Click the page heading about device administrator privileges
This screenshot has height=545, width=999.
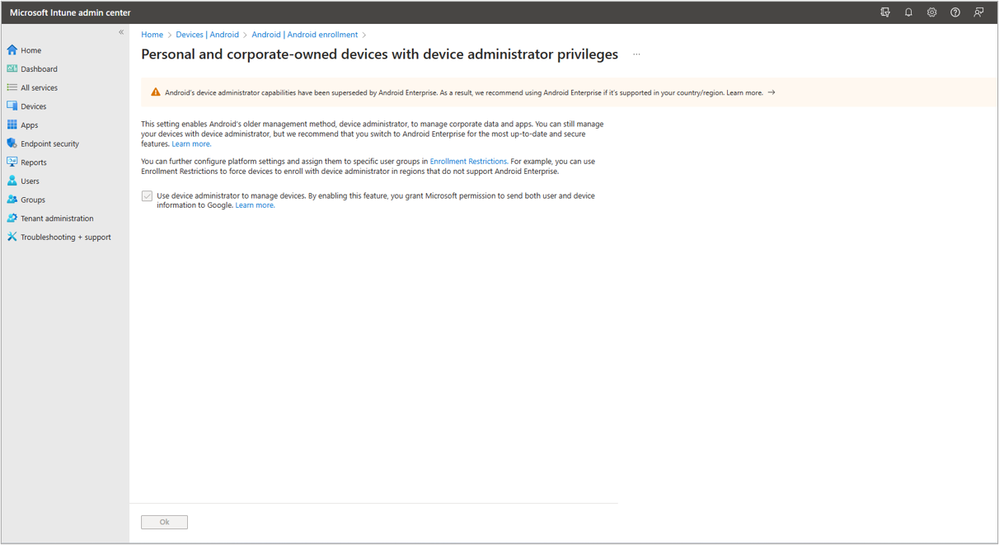click(380, 54)
